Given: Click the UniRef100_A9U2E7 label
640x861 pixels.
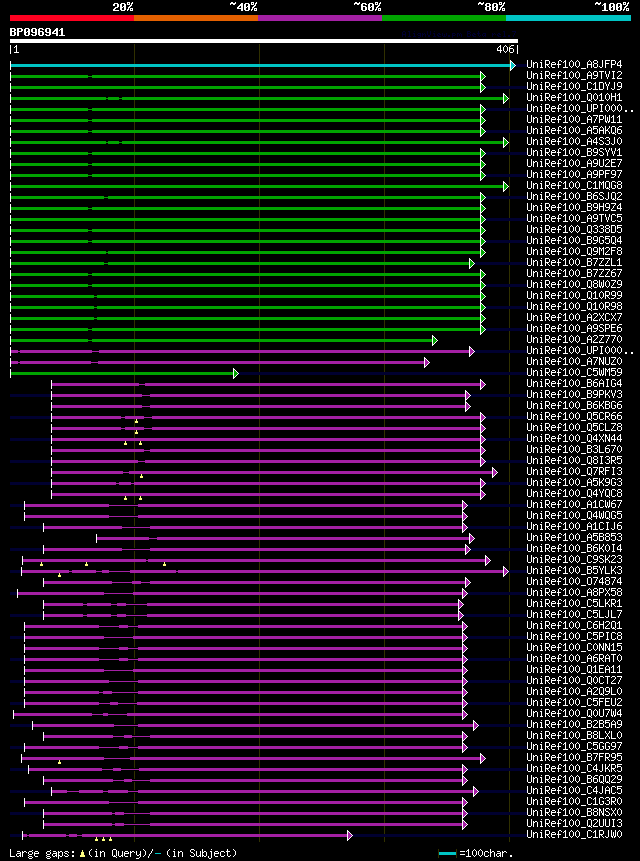Looking at the screenshot, I should pos(574,163).
